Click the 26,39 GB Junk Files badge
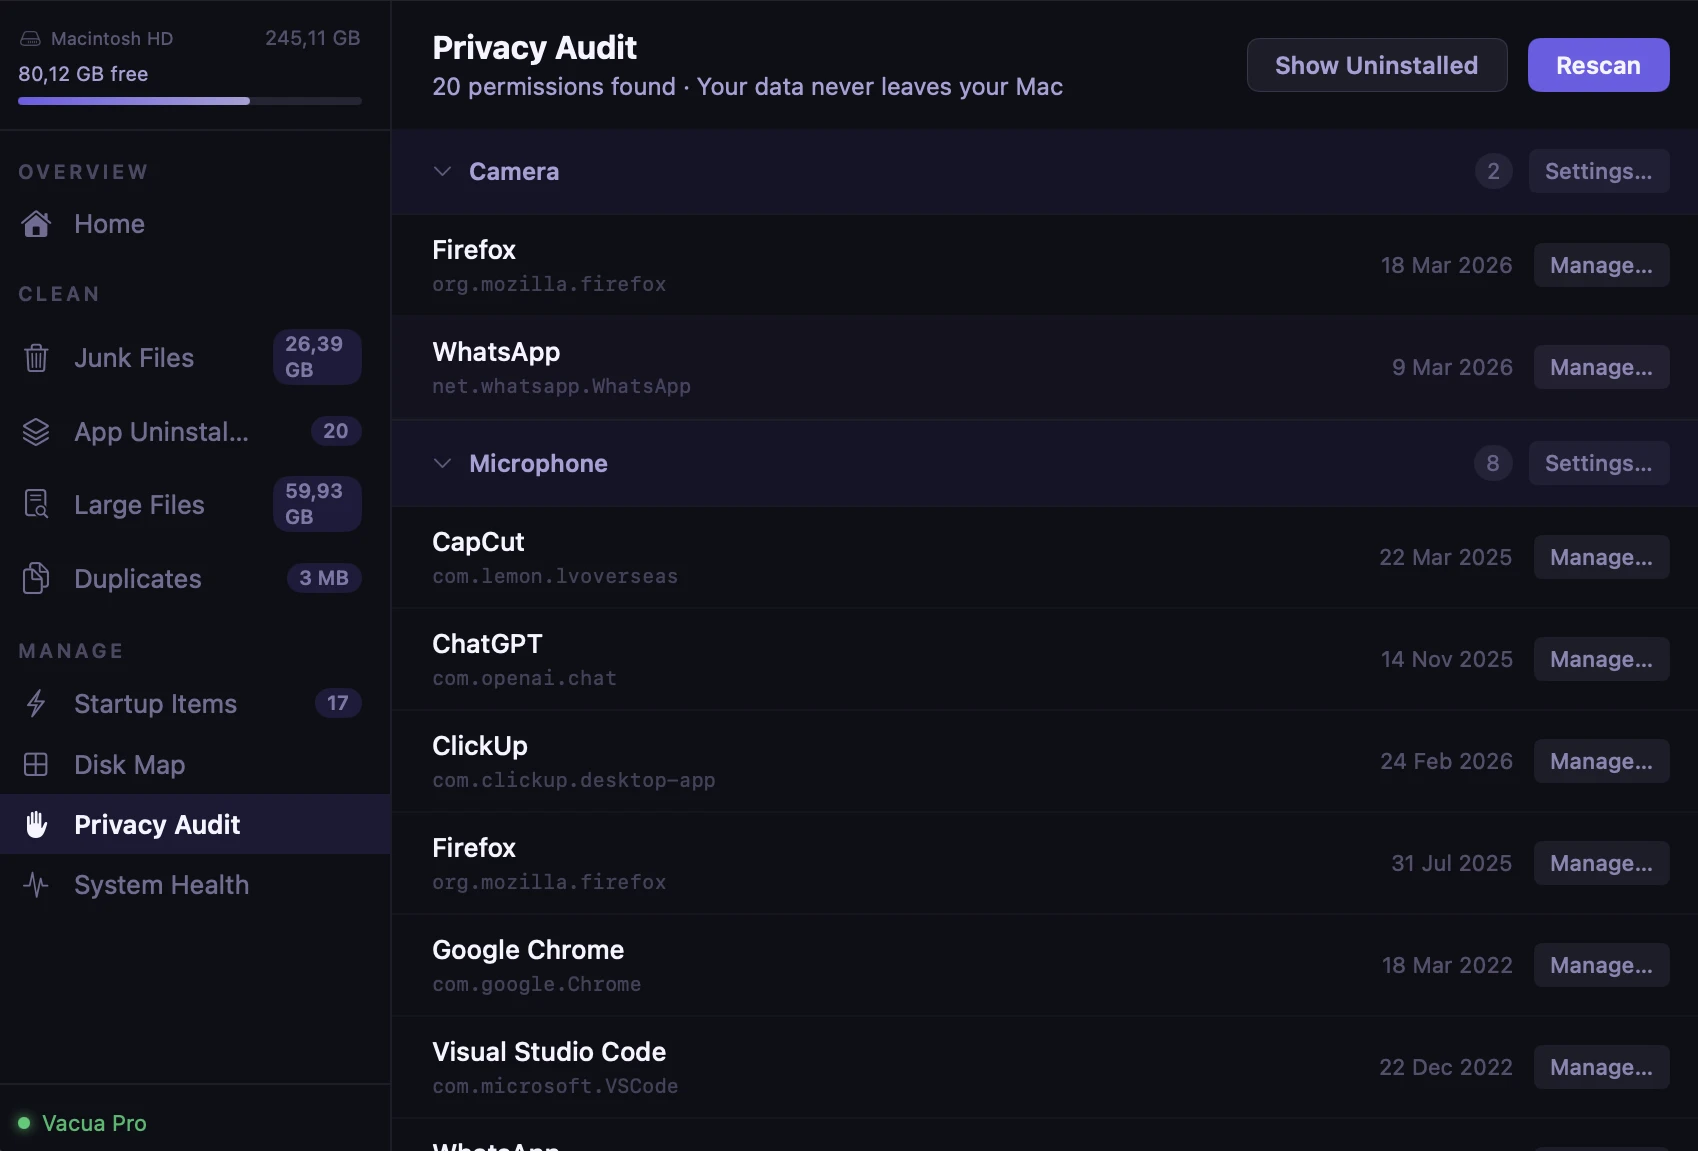 coord(317,357)
